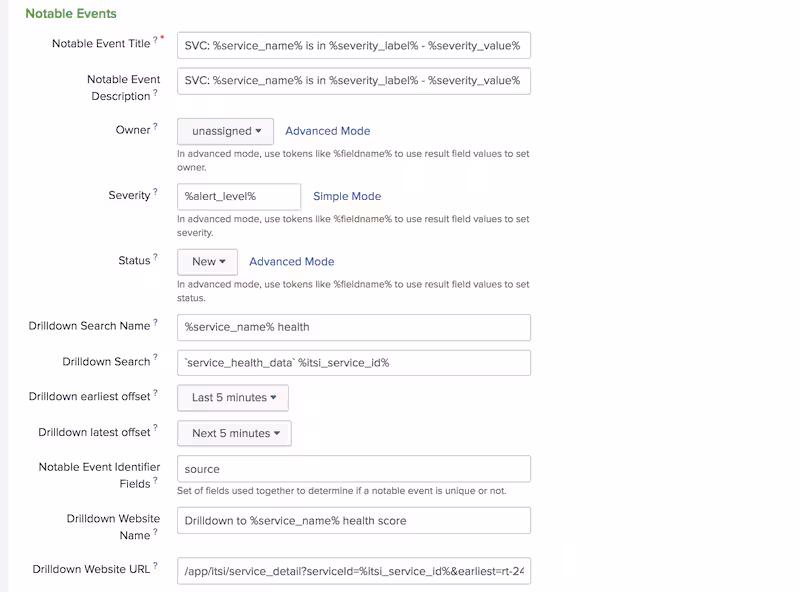Expand the 'Last 5 minutes' earliest offset dropdown
The height and width of the screenshot is (592, 800).
point(233,398)
